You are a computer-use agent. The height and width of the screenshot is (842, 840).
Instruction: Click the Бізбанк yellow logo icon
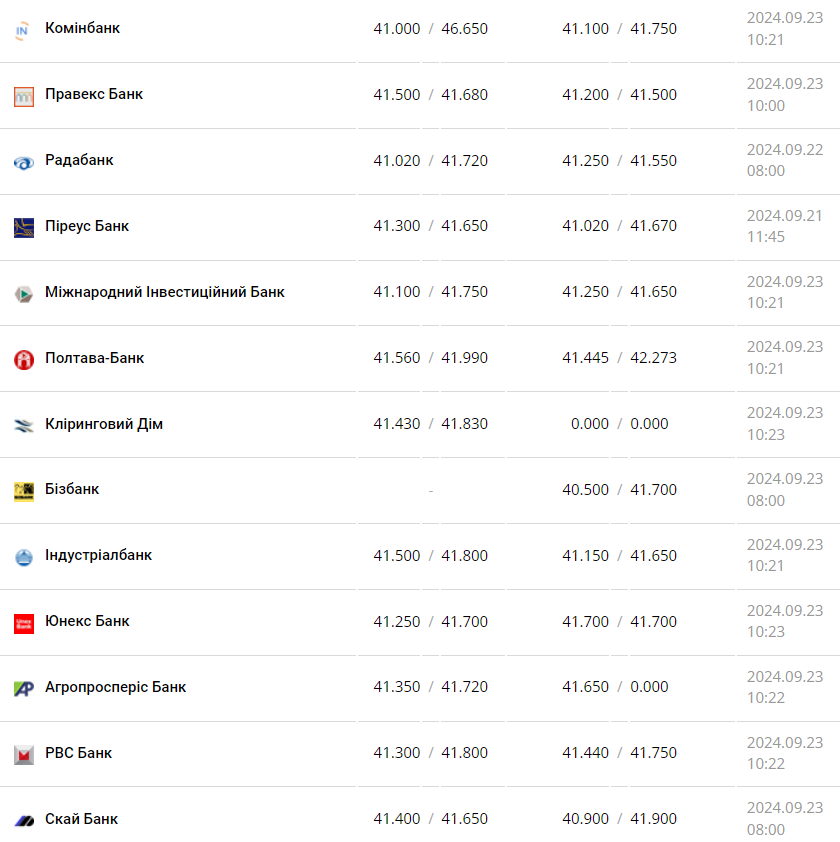(x=24, y=491)
